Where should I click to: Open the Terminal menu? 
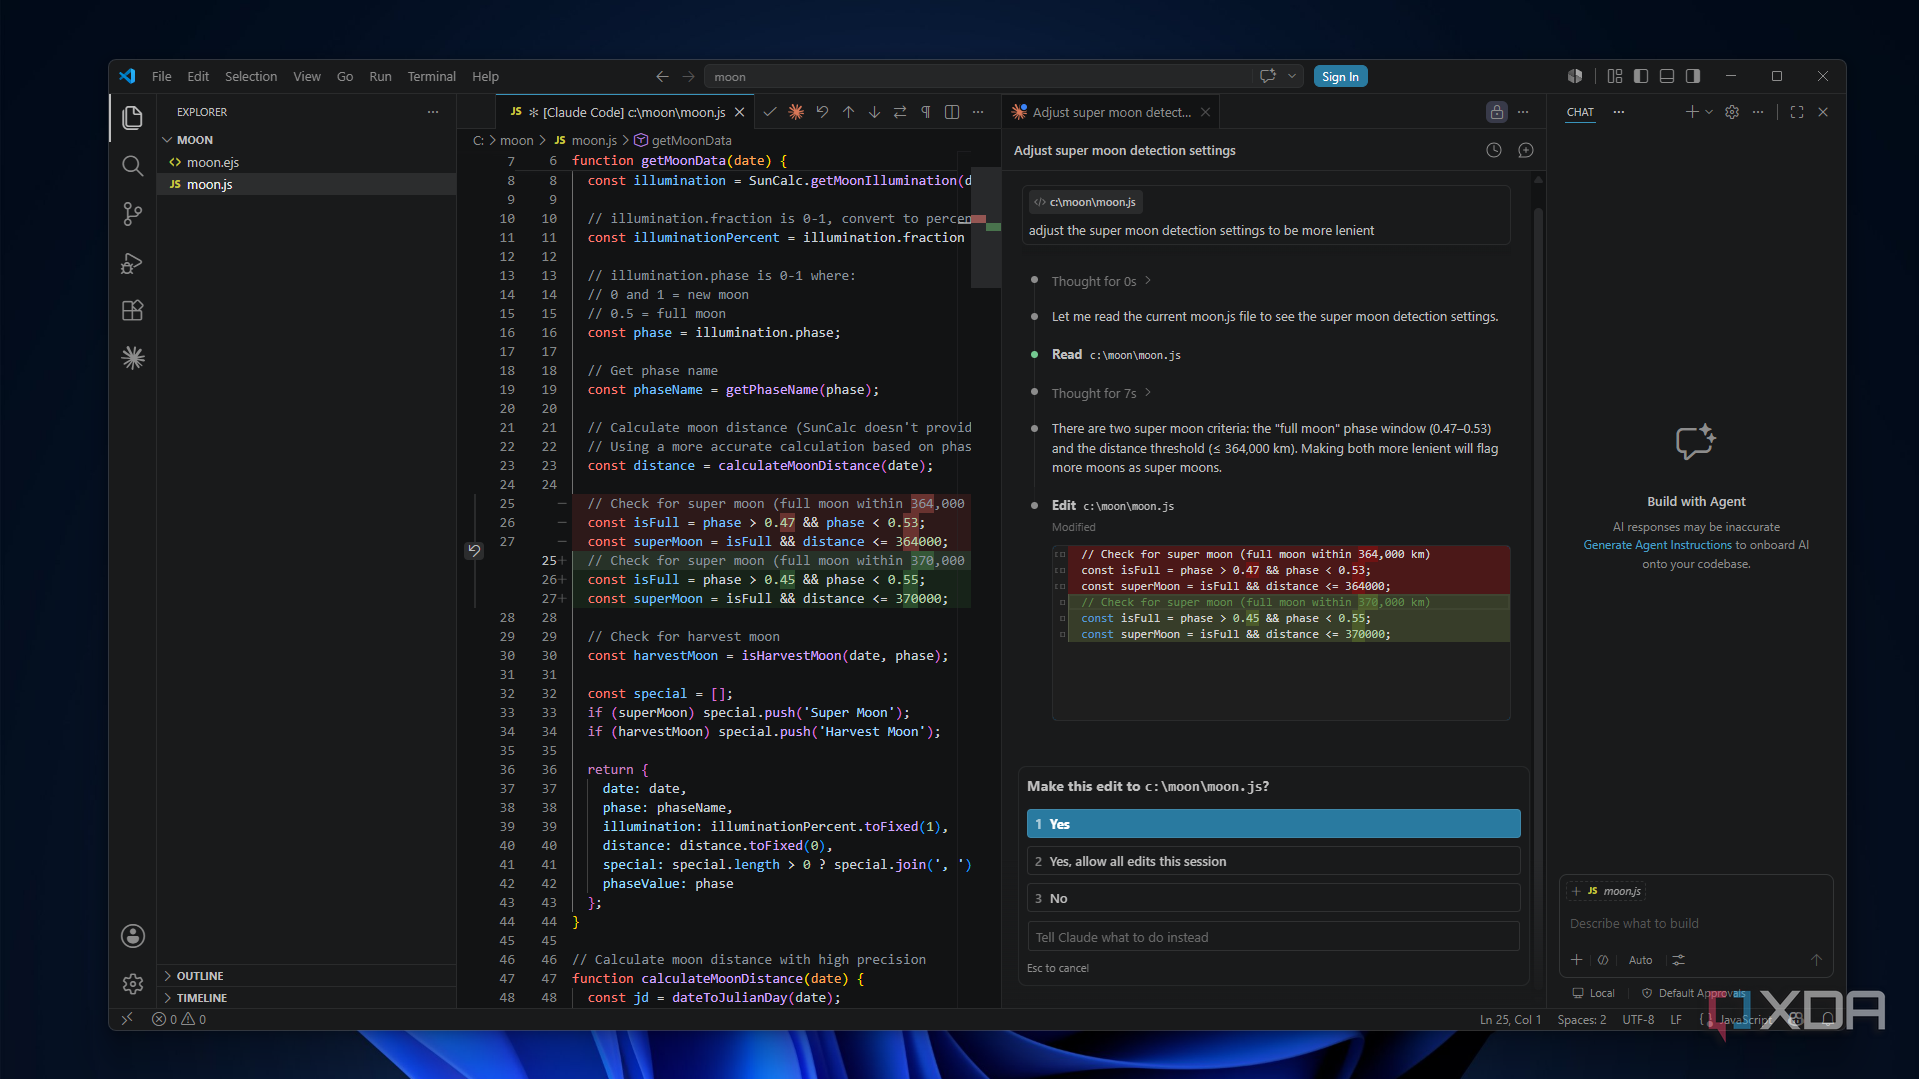[431, 76]
